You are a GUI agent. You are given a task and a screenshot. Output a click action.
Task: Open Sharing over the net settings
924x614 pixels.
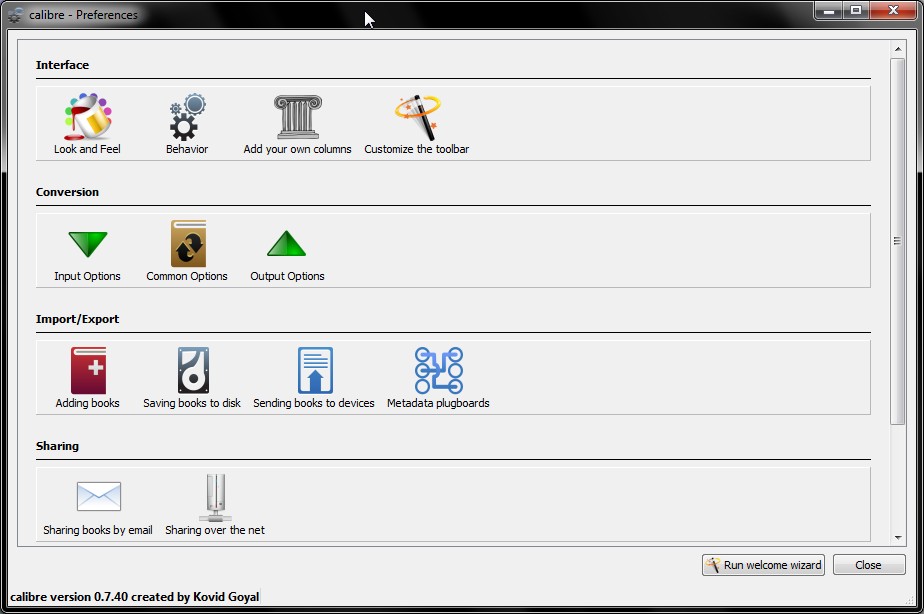point(215,505)
